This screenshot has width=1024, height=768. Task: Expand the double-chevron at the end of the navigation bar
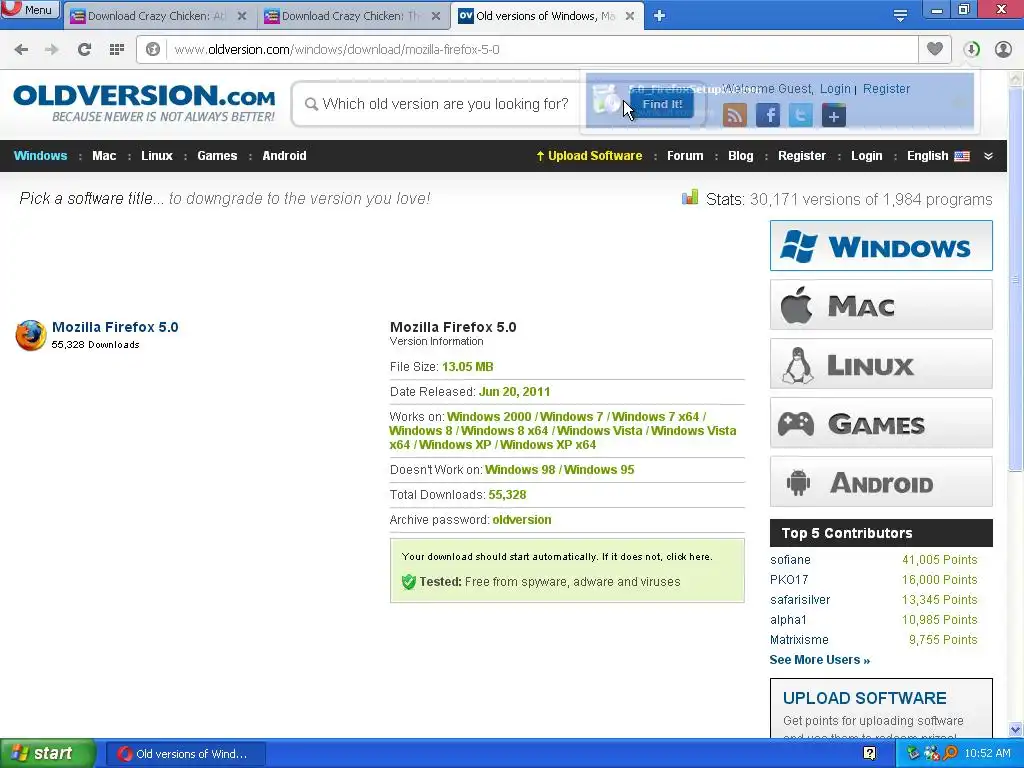[x=988, y=156]
